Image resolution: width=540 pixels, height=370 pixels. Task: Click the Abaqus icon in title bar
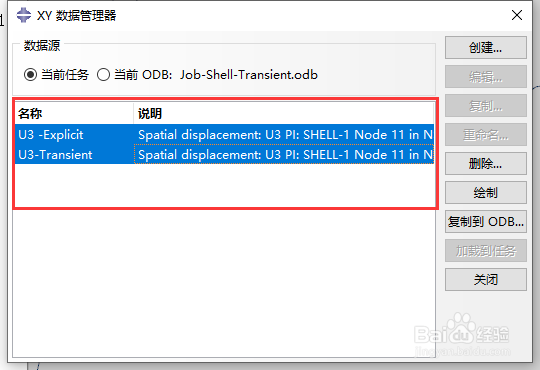(x=23, y=15)
